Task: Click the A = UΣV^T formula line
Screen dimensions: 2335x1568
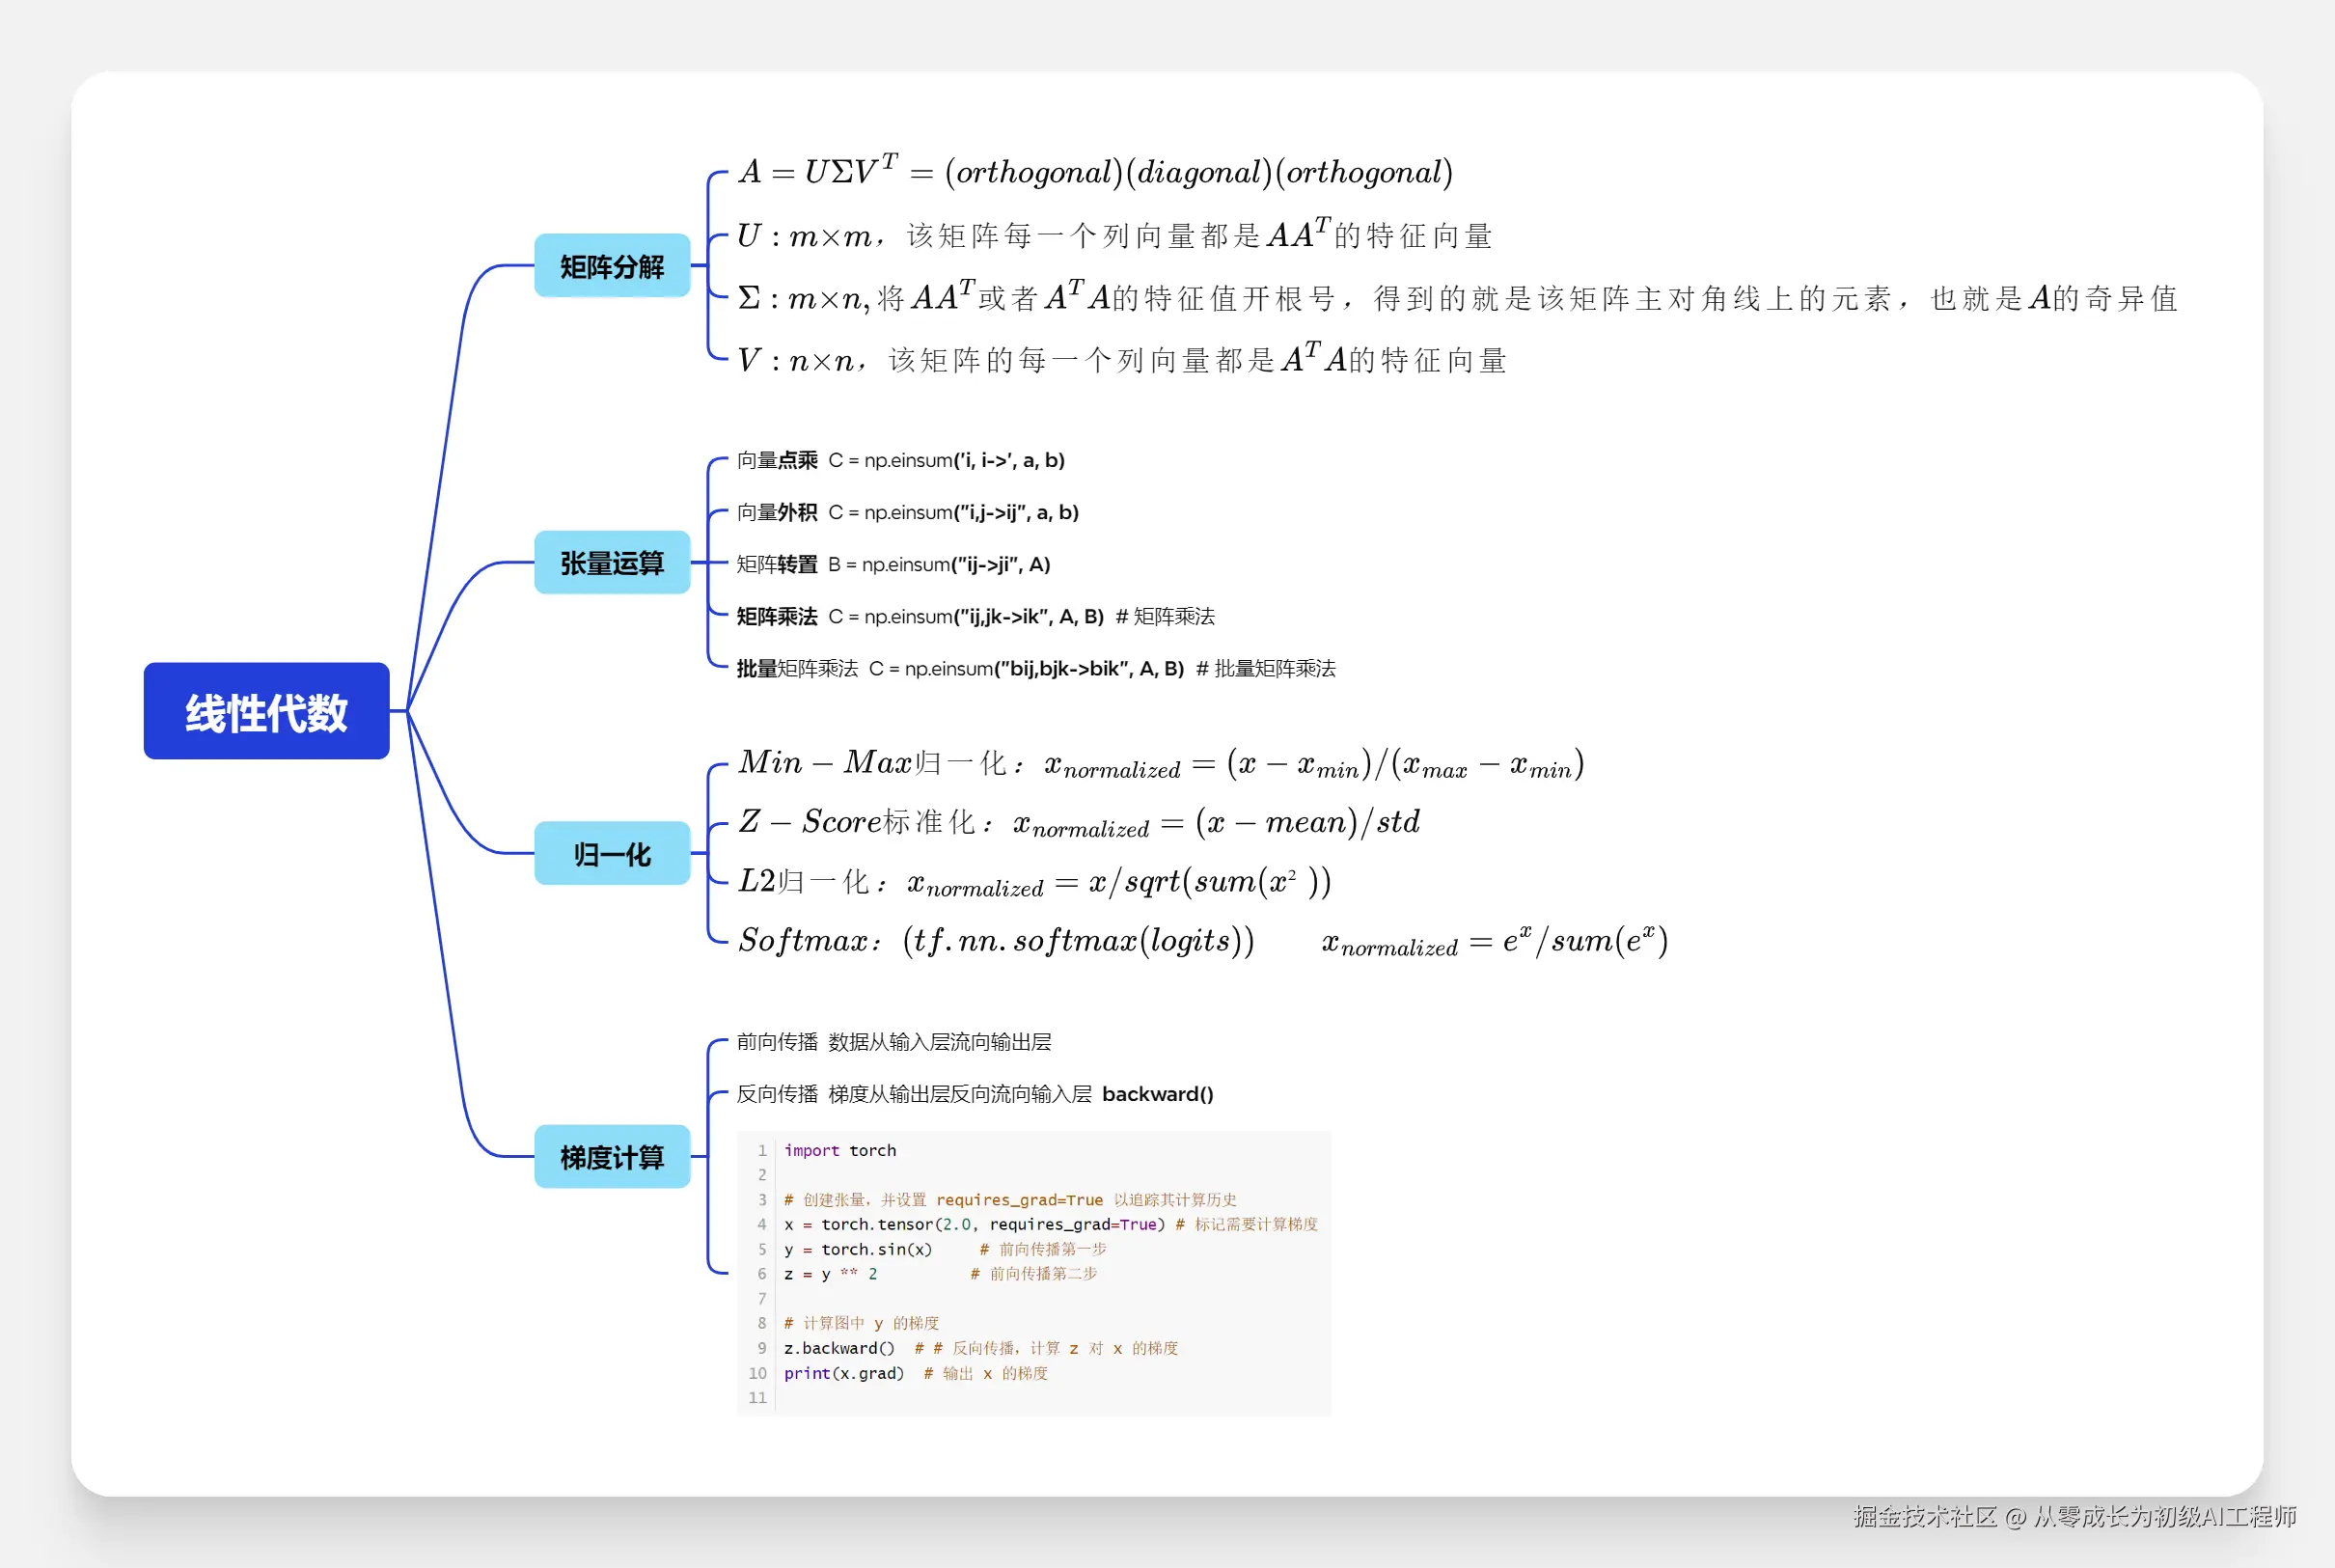Action: click(x=1095, y=172)
